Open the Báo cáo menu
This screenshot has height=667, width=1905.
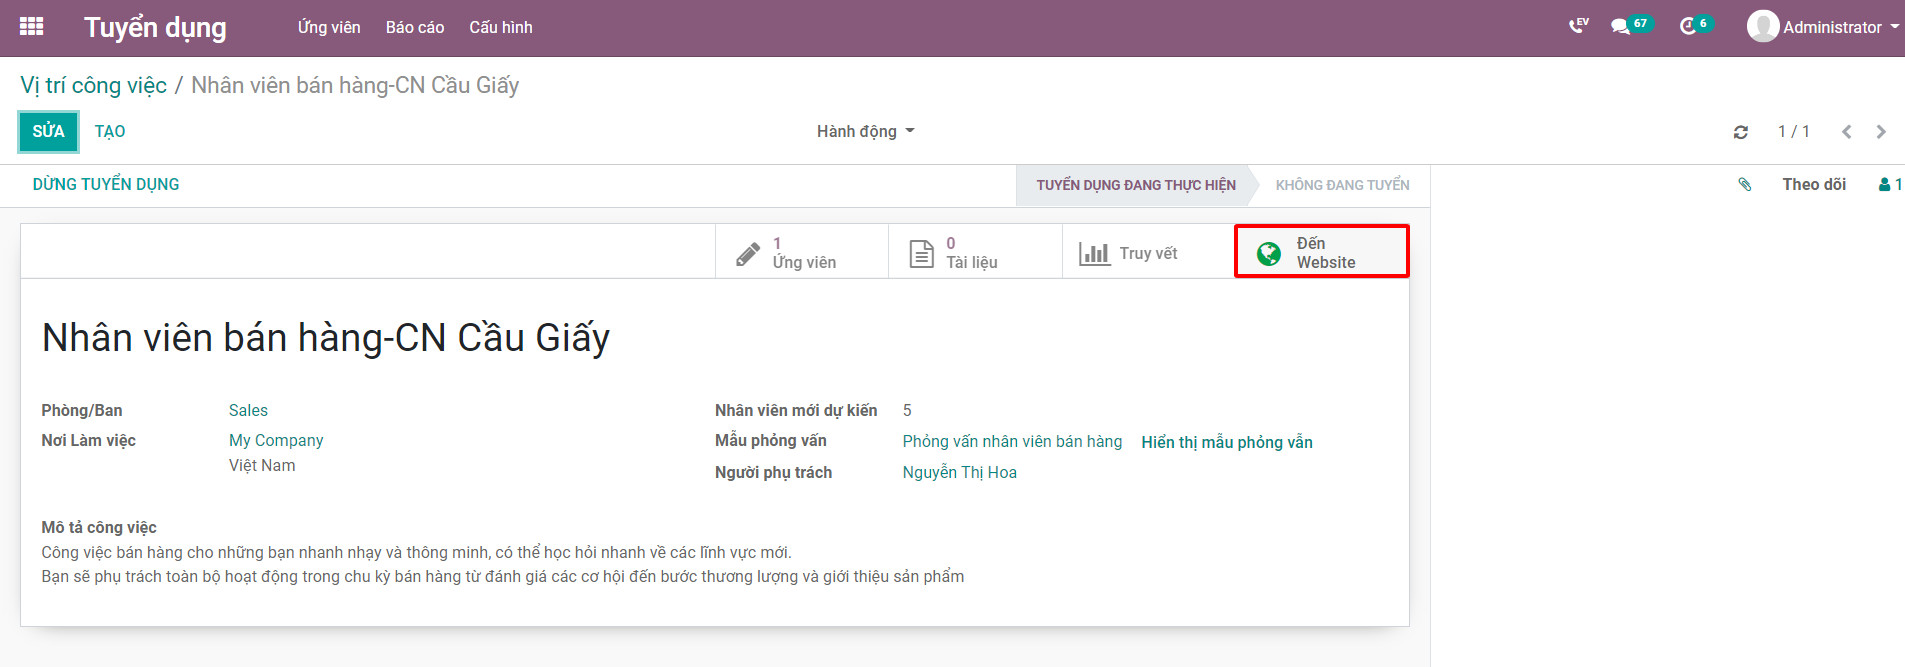[x=415, y=27]
